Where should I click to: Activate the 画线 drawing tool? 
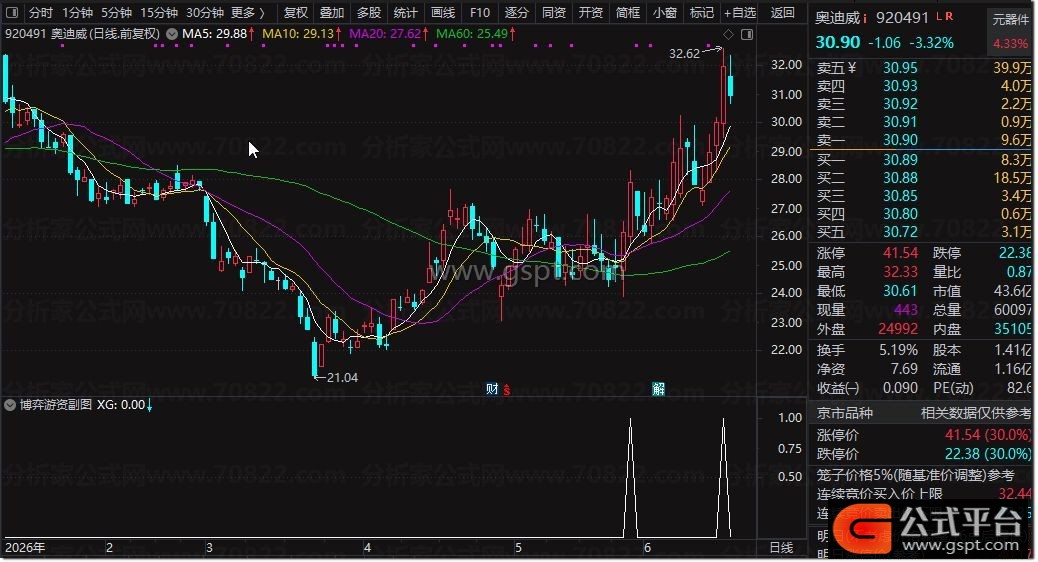[x=443, y=13]
